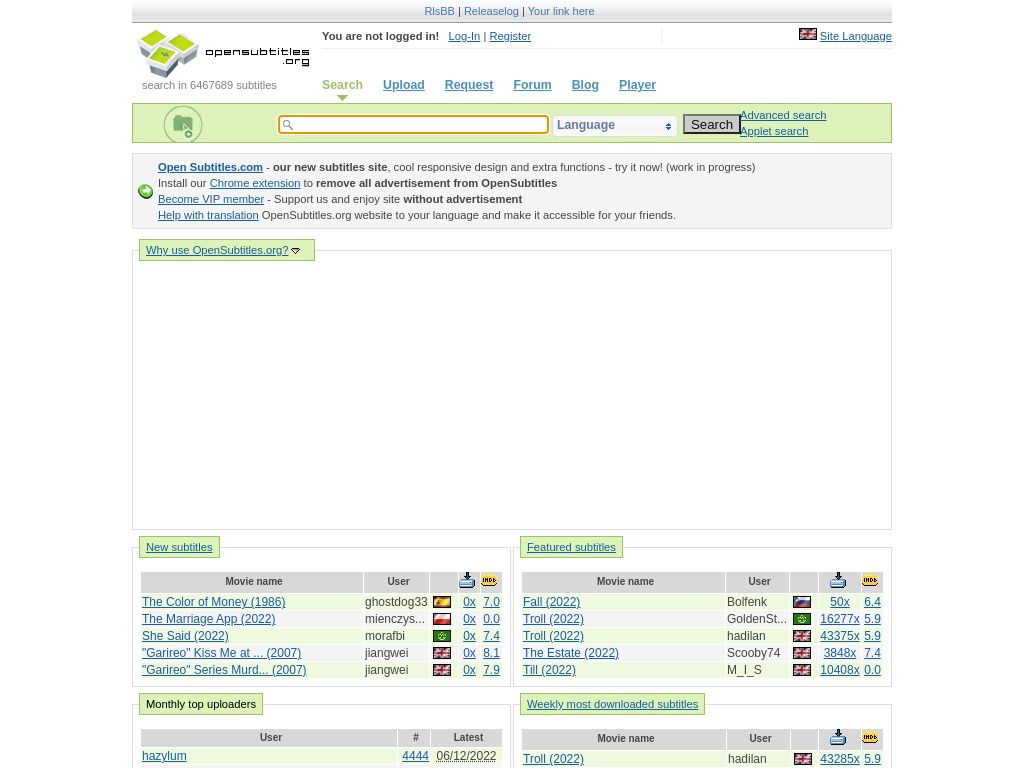Click the Spanish flag for The Color of Money
The width and height of the screenshot is (1024, 768).
tap(441, 602)
